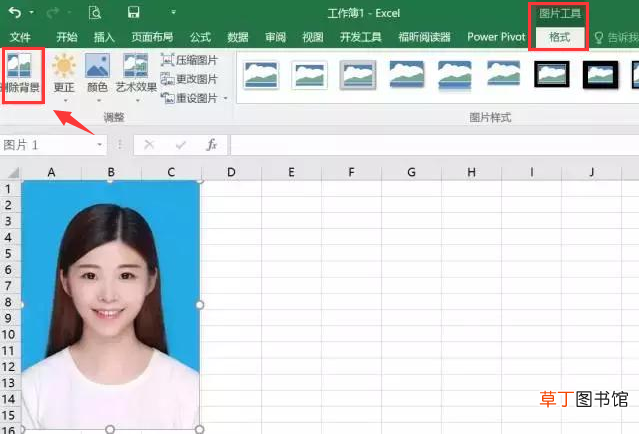Expand the Reset Picture (重设图片) dropdown arrow

(x=225, y=98)
